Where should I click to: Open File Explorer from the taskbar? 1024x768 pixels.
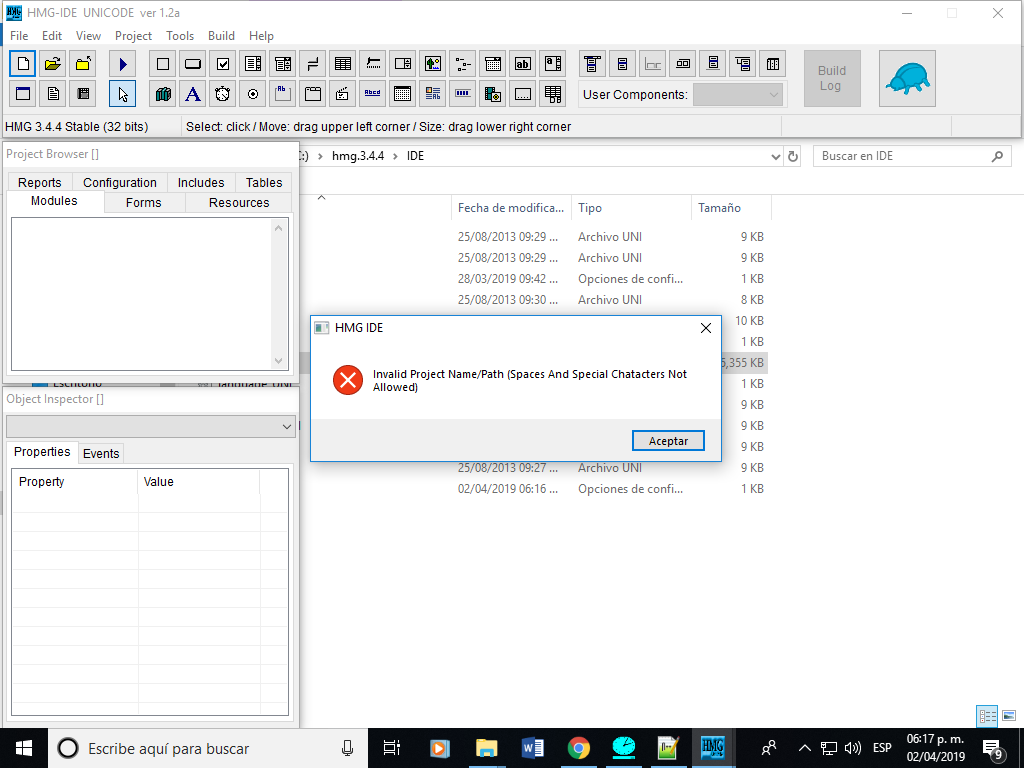[x=487, y=748]
